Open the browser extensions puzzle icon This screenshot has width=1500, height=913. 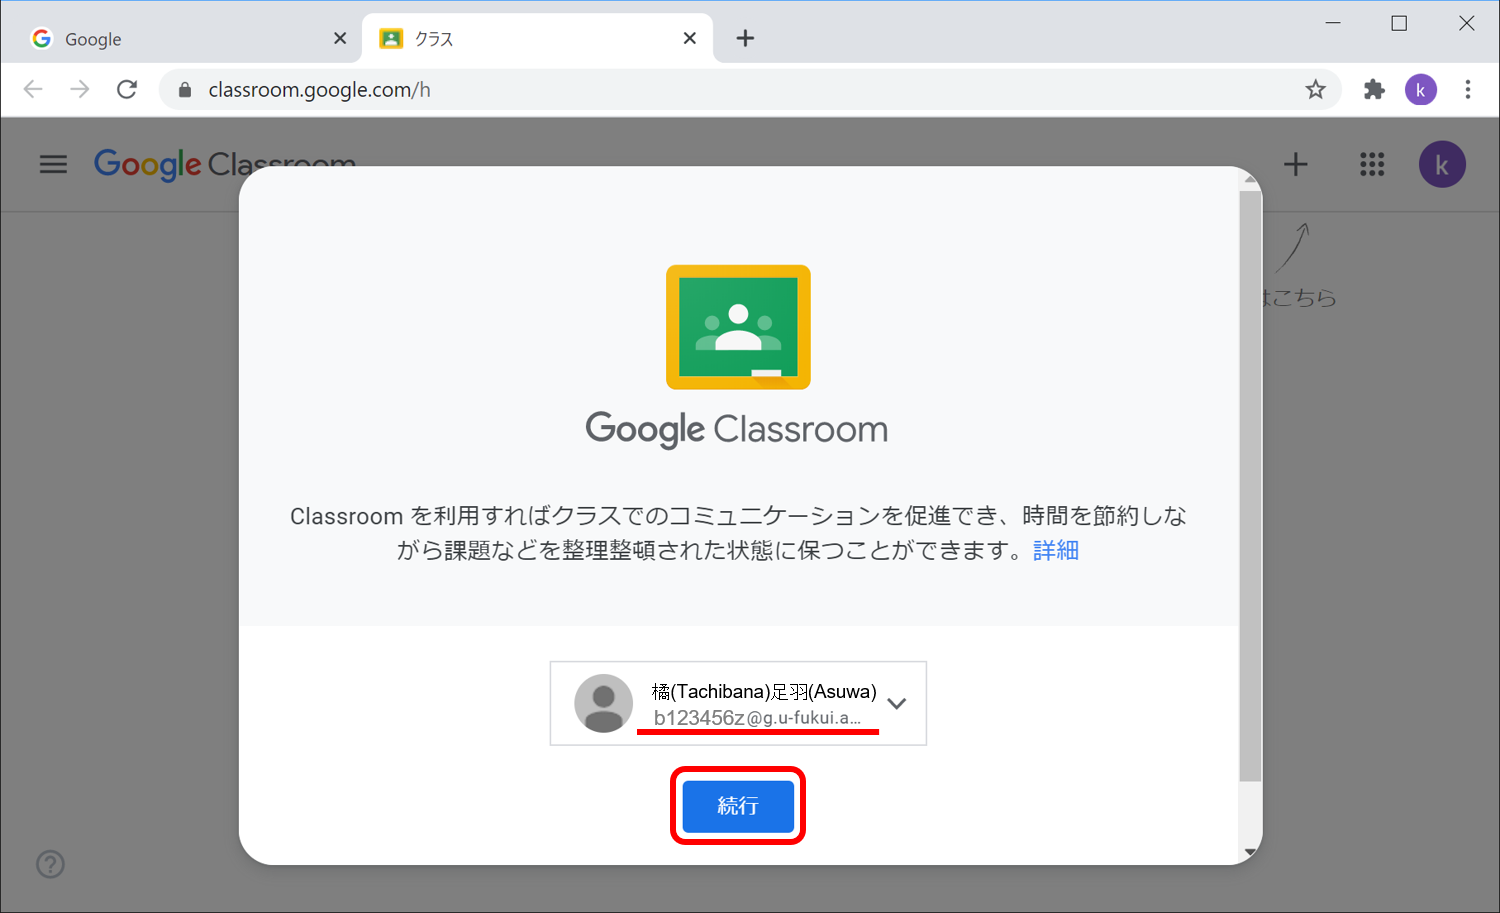pyautogui.click(x=1375, y=90)
